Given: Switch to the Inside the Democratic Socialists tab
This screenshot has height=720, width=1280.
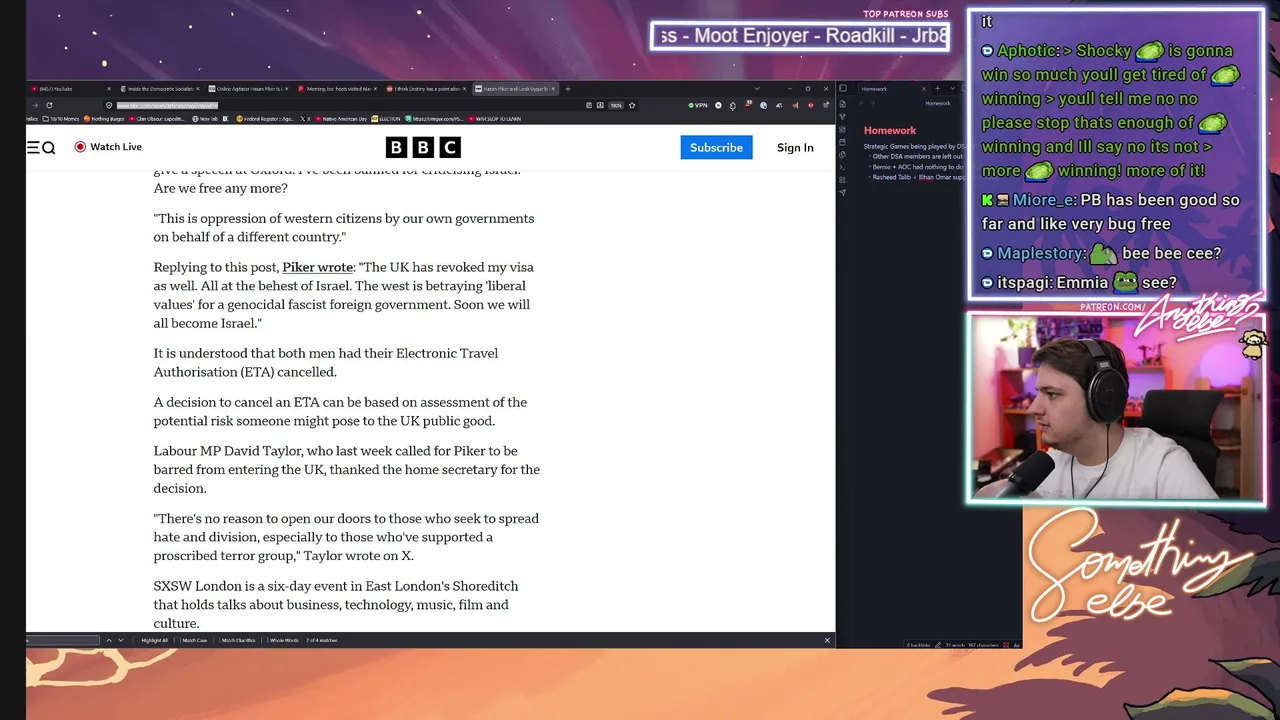Looking at the screenshot, I should coord(158,89).
